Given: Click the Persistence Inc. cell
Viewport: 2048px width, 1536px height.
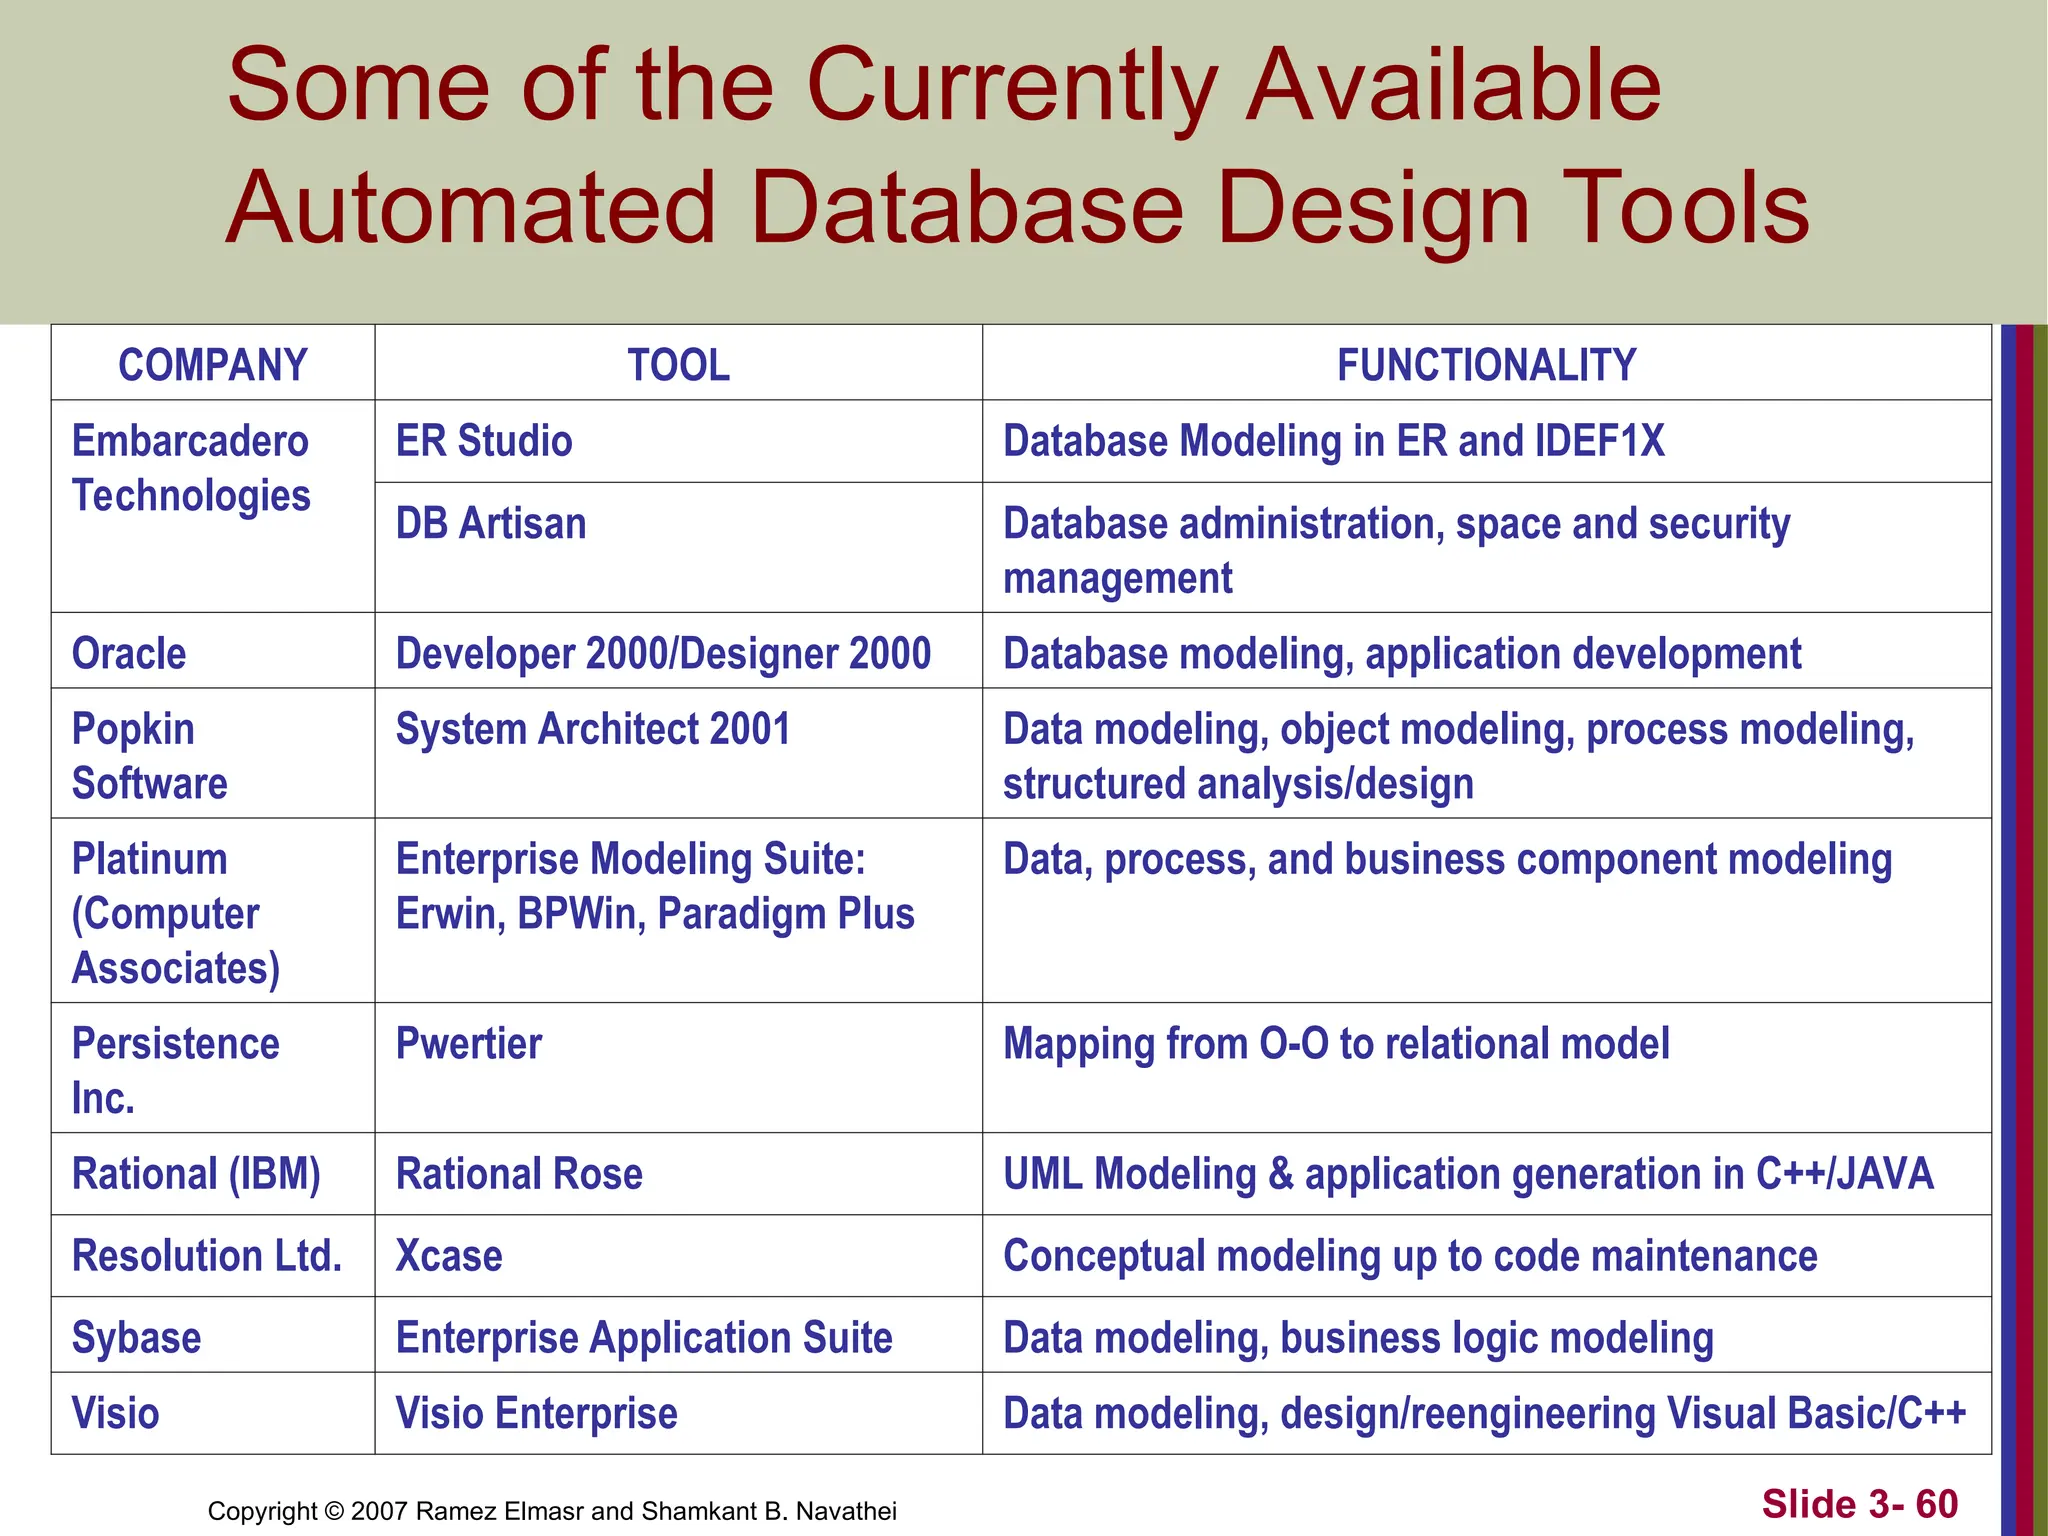Looking at the screenshot, I should [x=213, y=1068].
